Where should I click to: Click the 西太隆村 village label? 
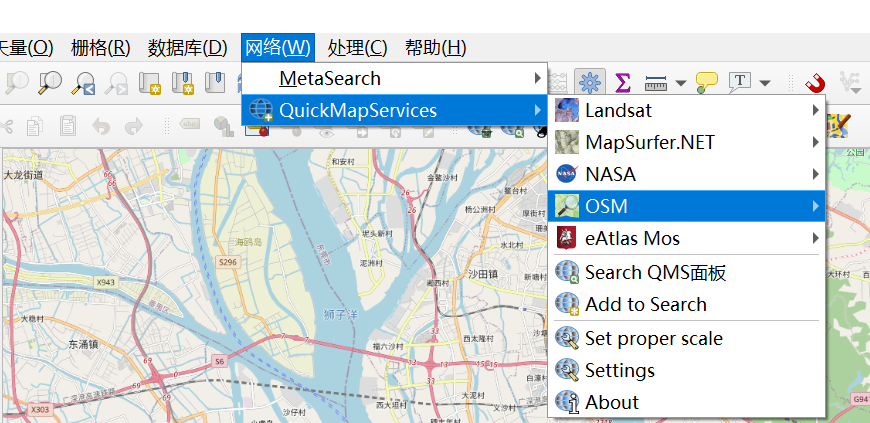click(x=478, y=338)
